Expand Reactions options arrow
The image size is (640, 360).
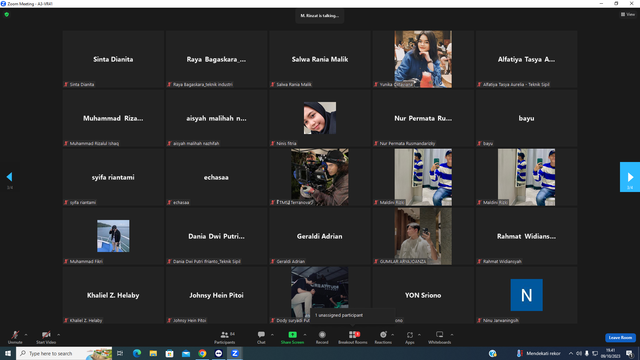pyautogui.click(x=393, y=335)
